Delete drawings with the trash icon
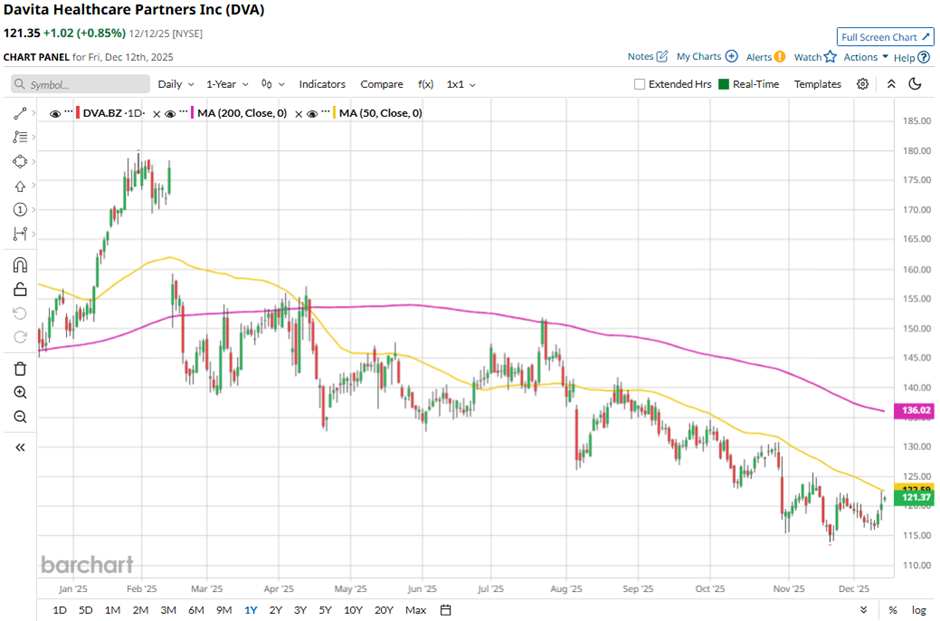This screenshot has height=621, width=940. pyautogui.click(x=19, y=368)
